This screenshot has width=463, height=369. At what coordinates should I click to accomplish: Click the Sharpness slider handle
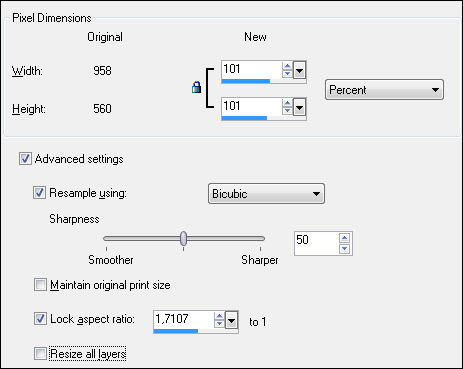[x=183, y=238]
